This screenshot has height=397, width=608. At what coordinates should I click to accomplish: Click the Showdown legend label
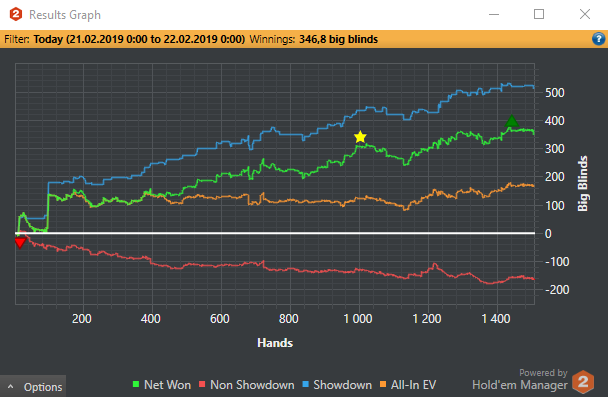(342, 385)
